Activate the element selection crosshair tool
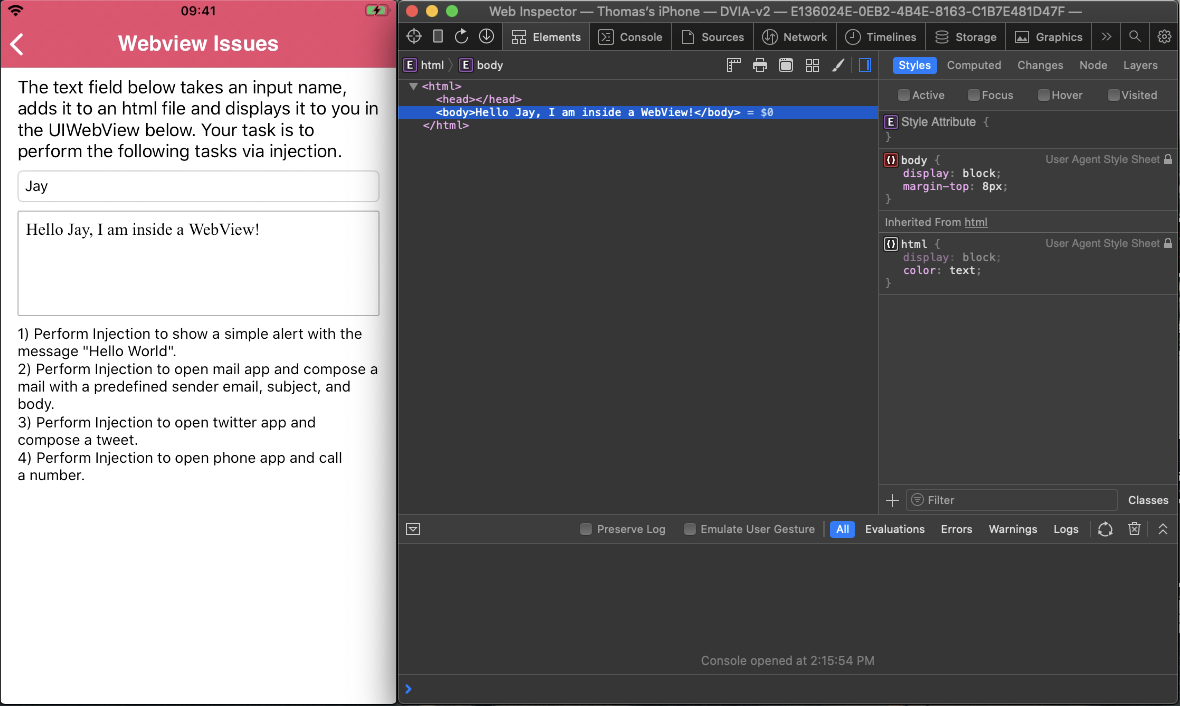The image size is (1180, 706). click(413, 35)
